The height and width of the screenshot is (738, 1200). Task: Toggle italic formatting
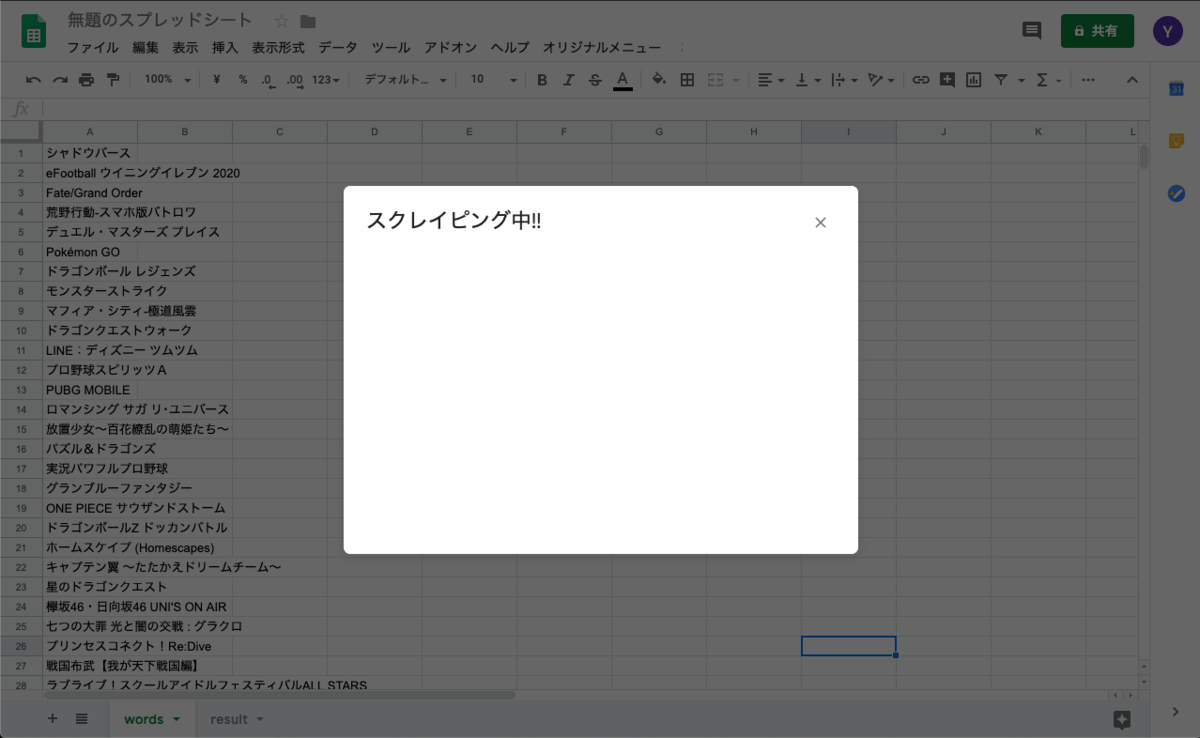point(569,80)
